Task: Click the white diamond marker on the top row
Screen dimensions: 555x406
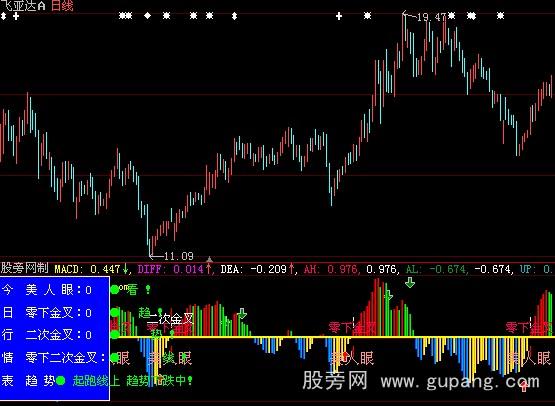Action: click(x=148, y=16)
